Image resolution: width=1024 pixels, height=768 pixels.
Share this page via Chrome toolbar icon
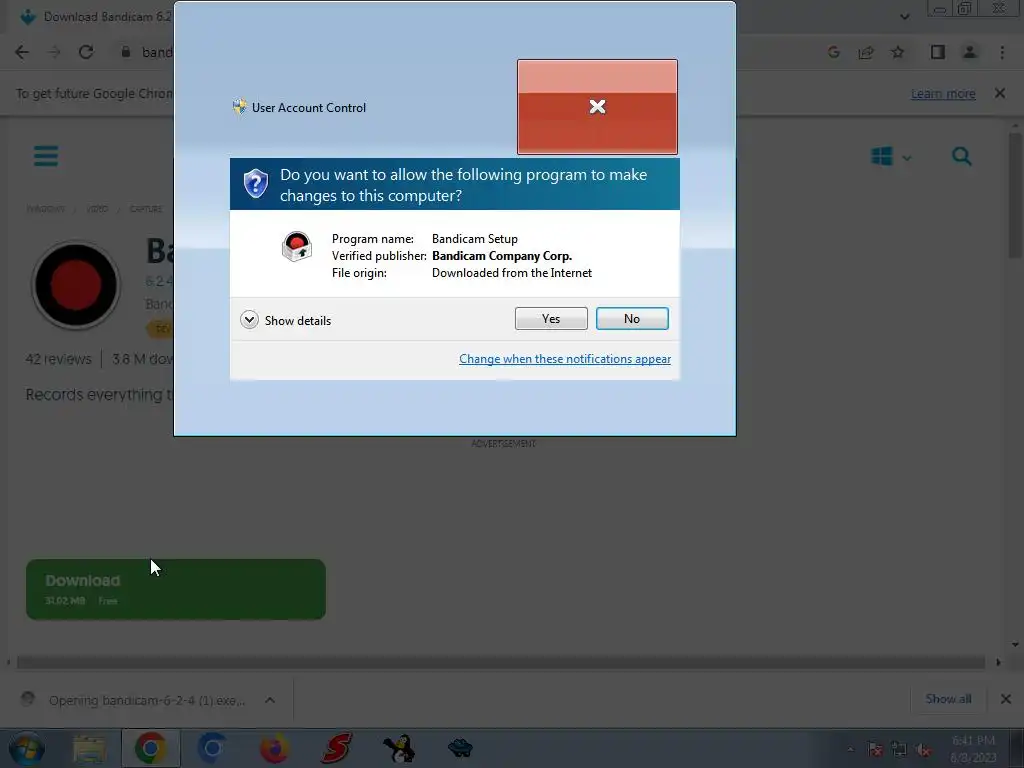pyautogui.click(x=866, y=52)
